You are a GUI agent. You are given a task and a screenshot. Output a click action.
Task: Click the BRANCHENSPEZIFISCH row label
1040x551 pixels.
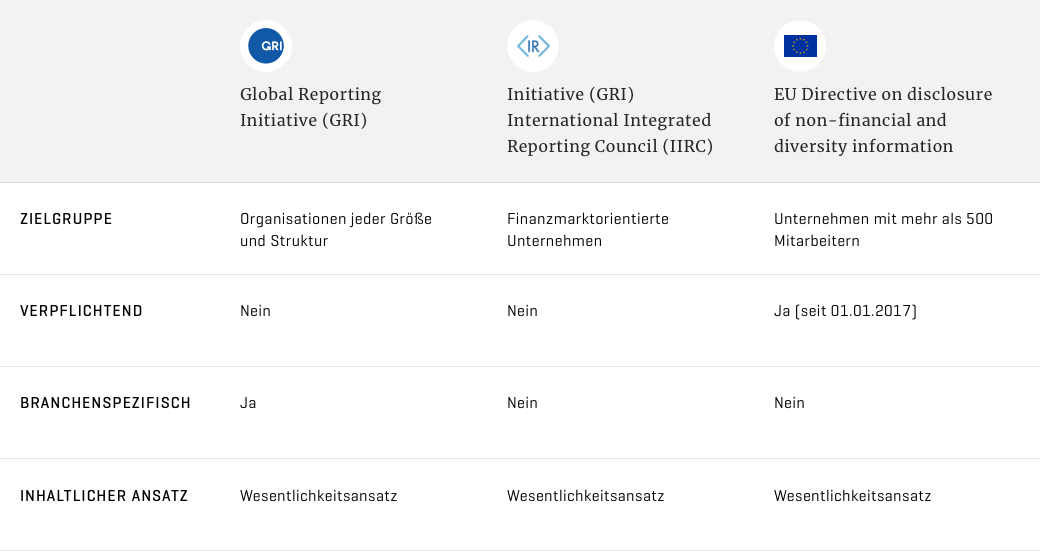(105, 403)
